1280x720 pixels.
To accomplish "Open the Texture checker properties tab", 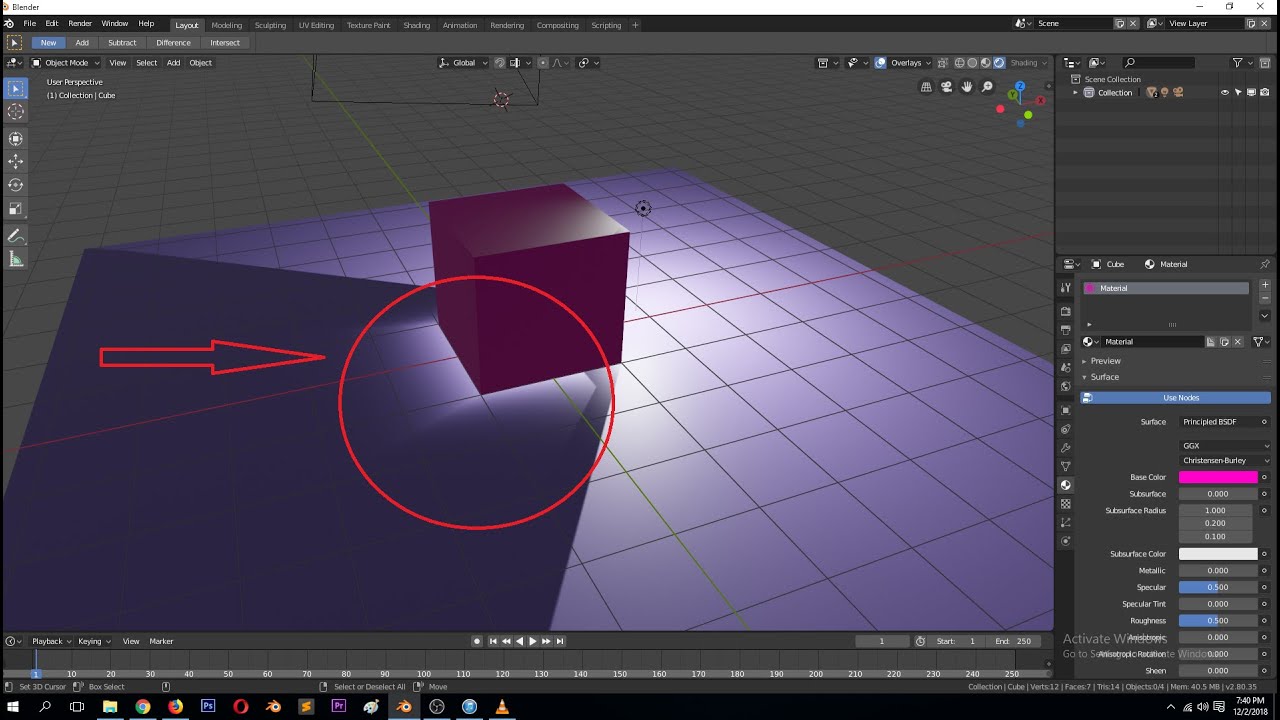I will [1066, 504].
